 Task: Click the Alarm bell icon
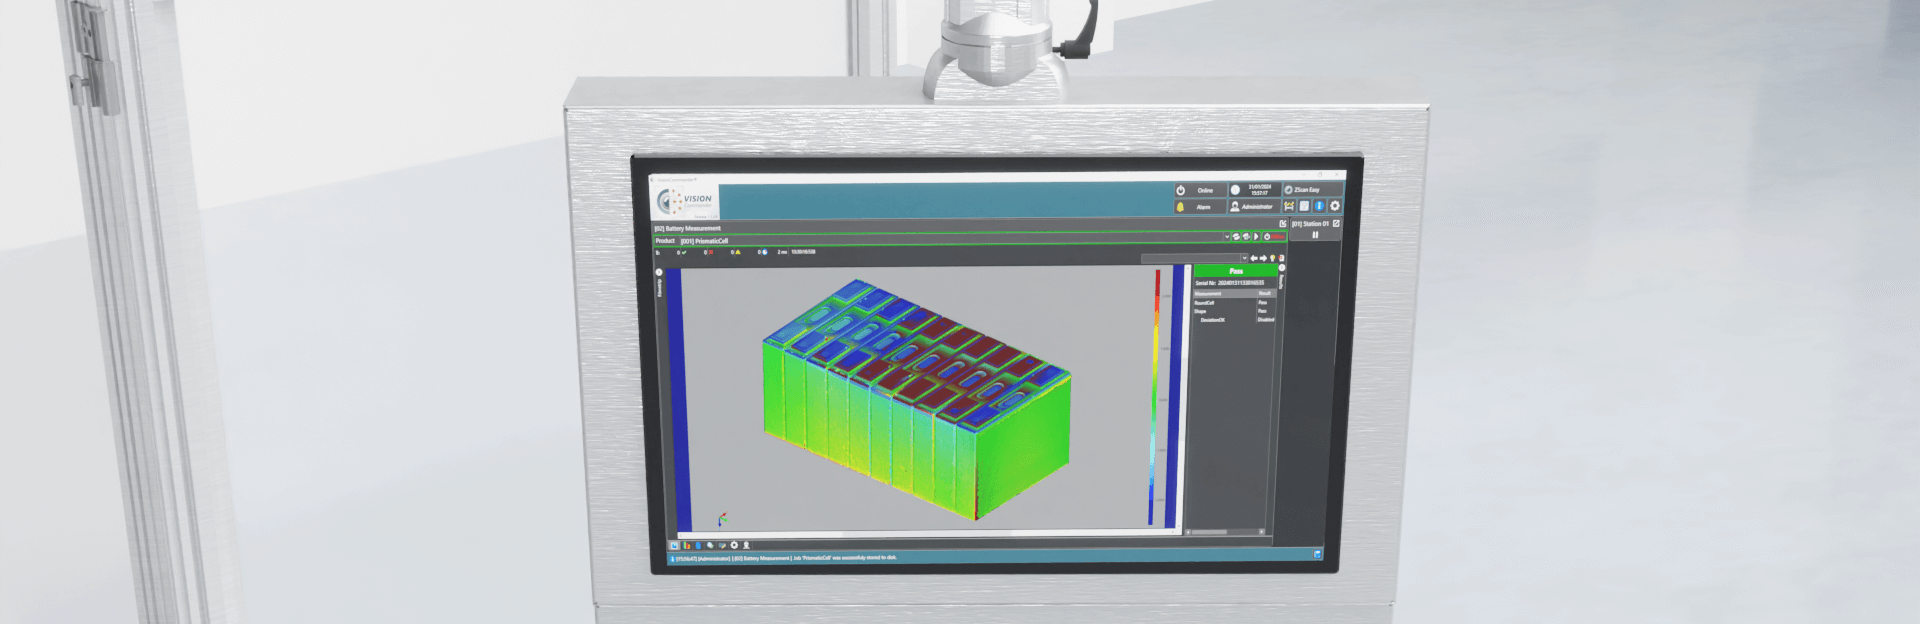click(x=1180, y=207)
